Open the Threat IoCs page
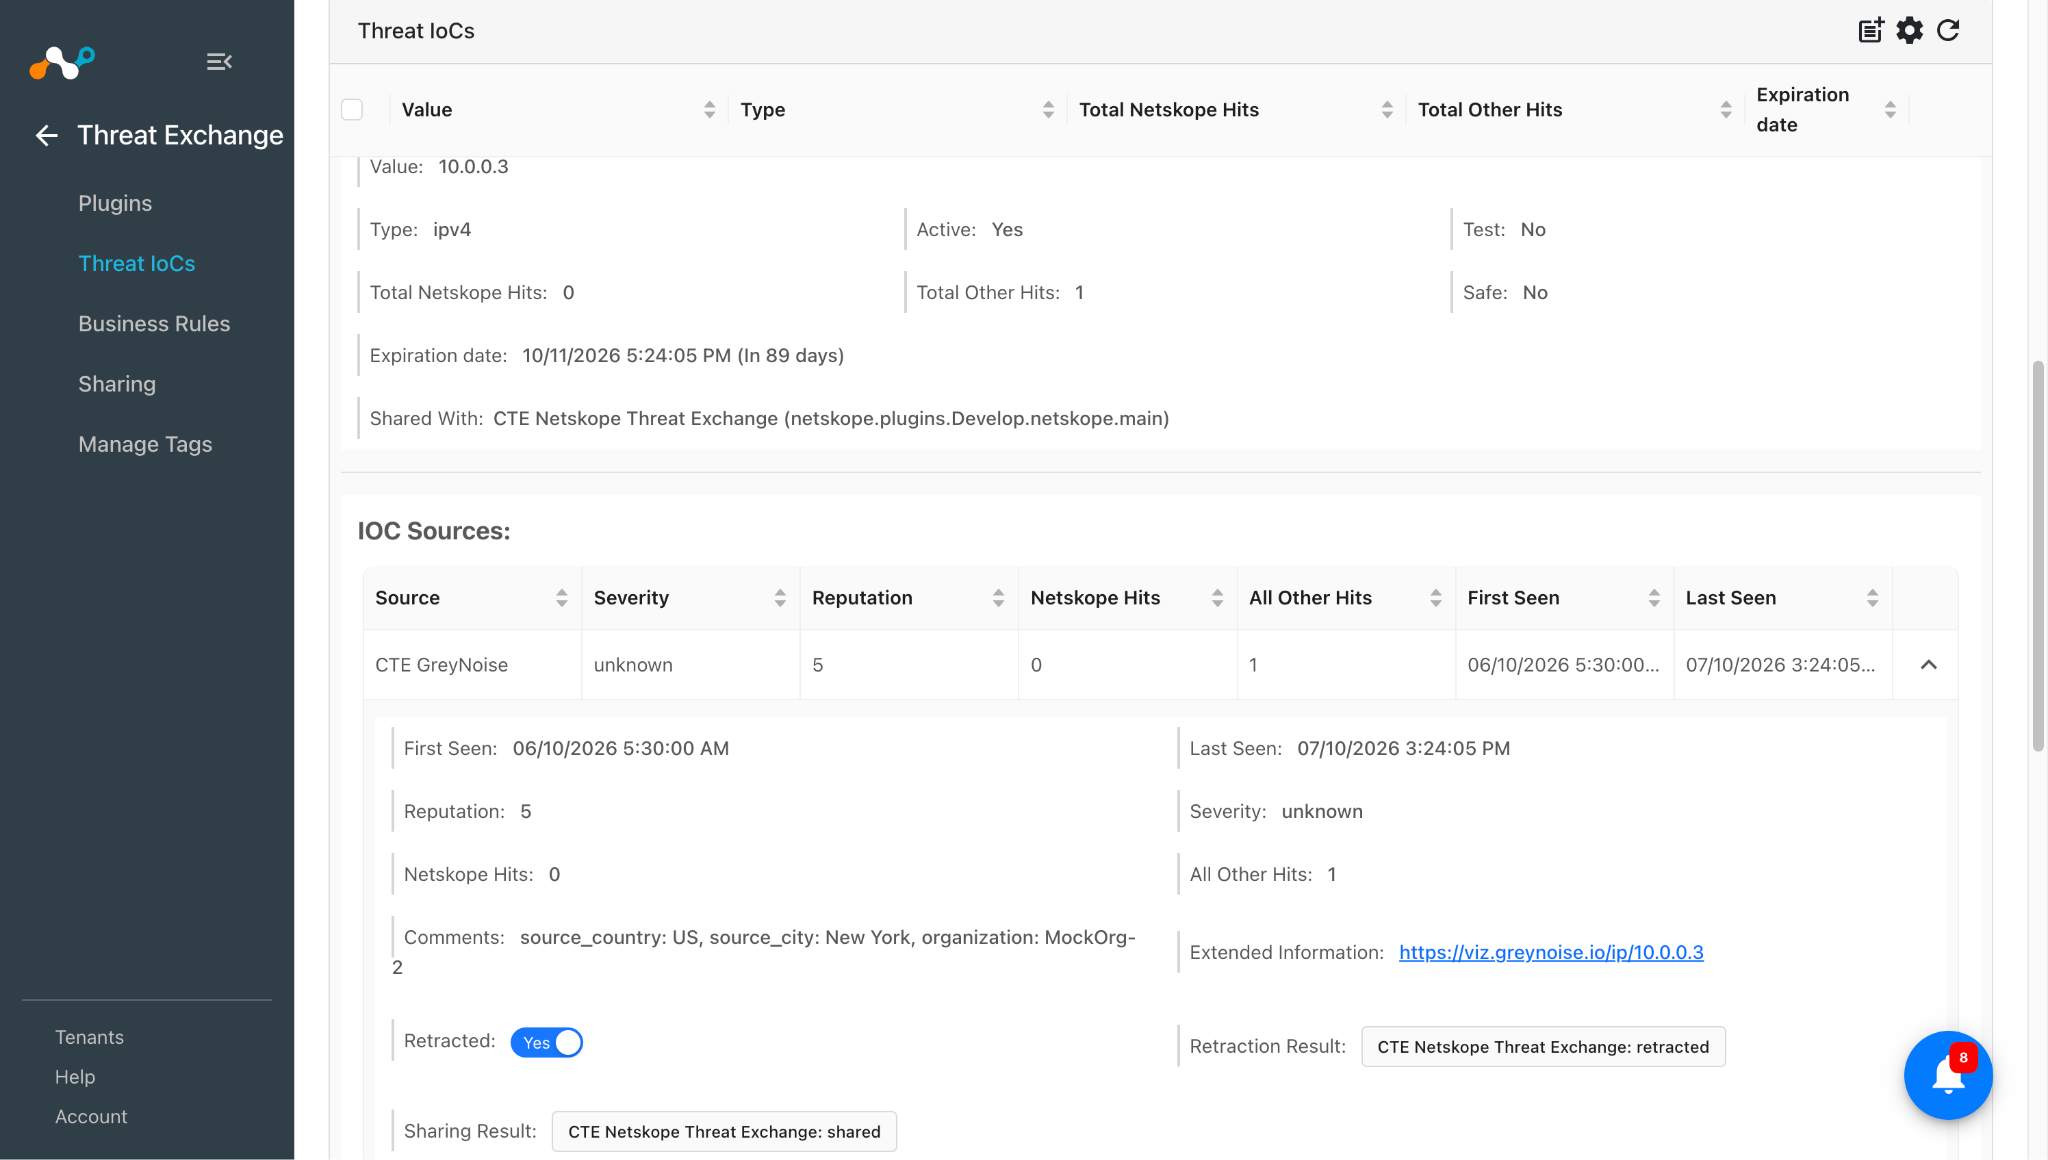 [137, 263]
